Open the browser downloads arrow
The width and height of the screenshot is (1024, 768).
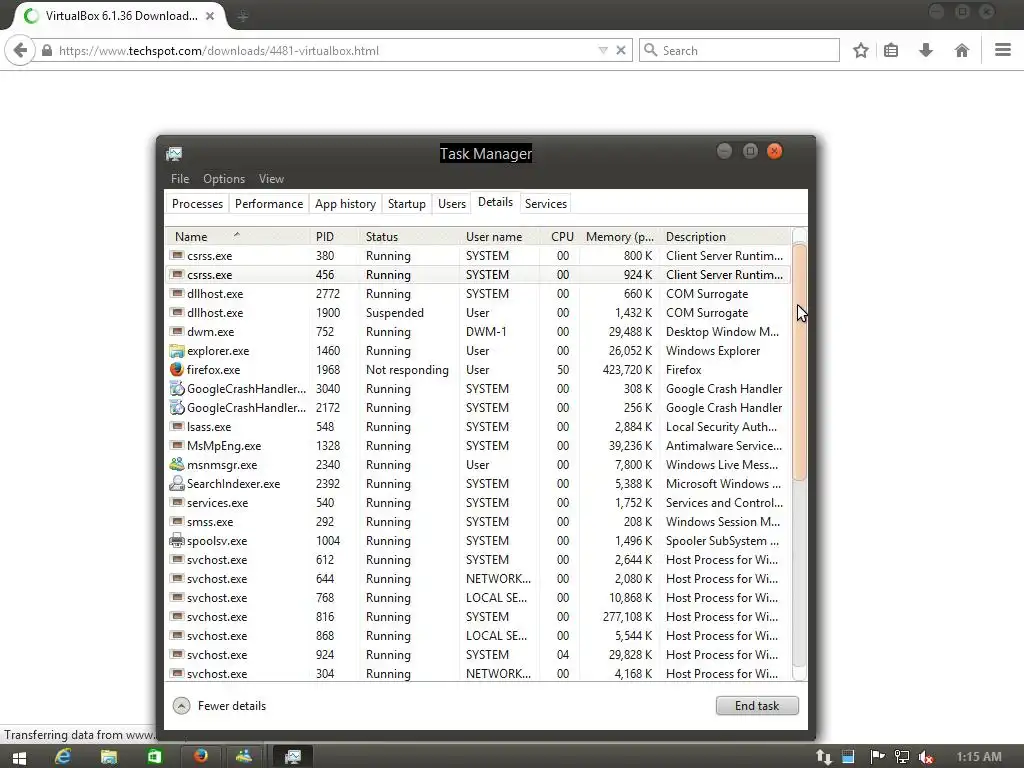coord(926,50)
